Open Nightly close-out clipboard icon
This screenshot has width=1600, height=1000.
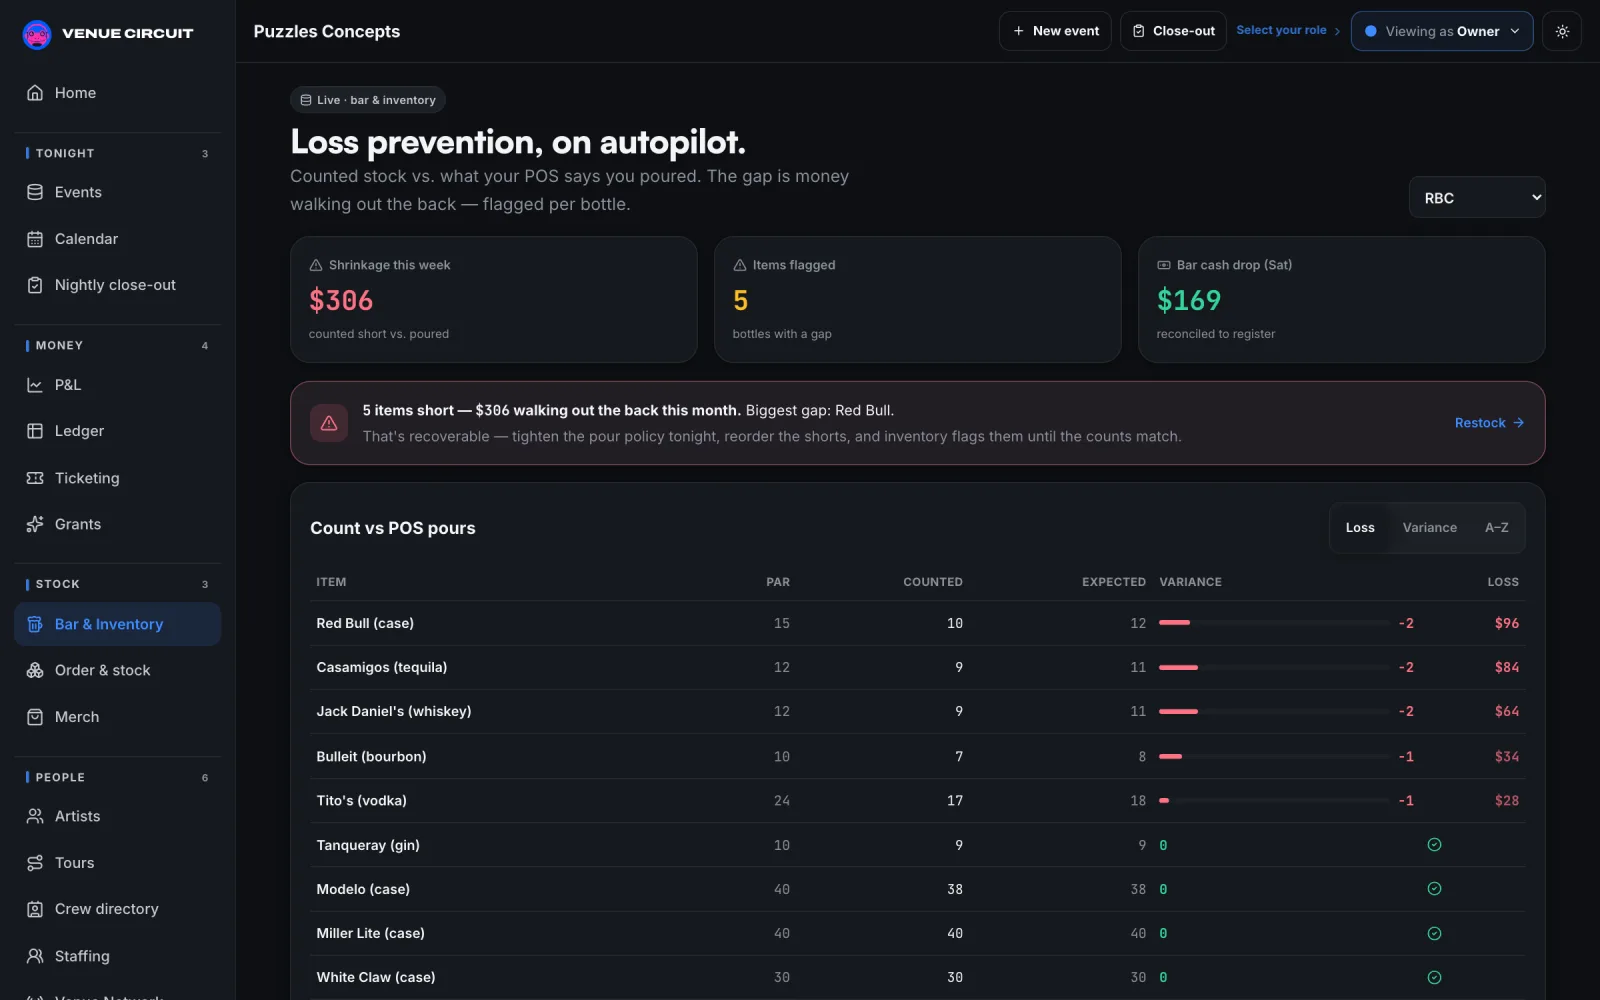[x=35, y=285]
